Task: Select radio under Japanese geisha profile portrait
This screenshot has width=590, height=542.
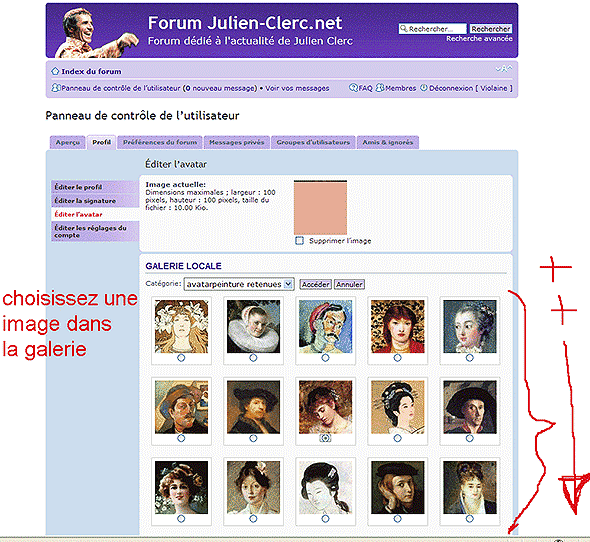Action: (x=397, y=438)
